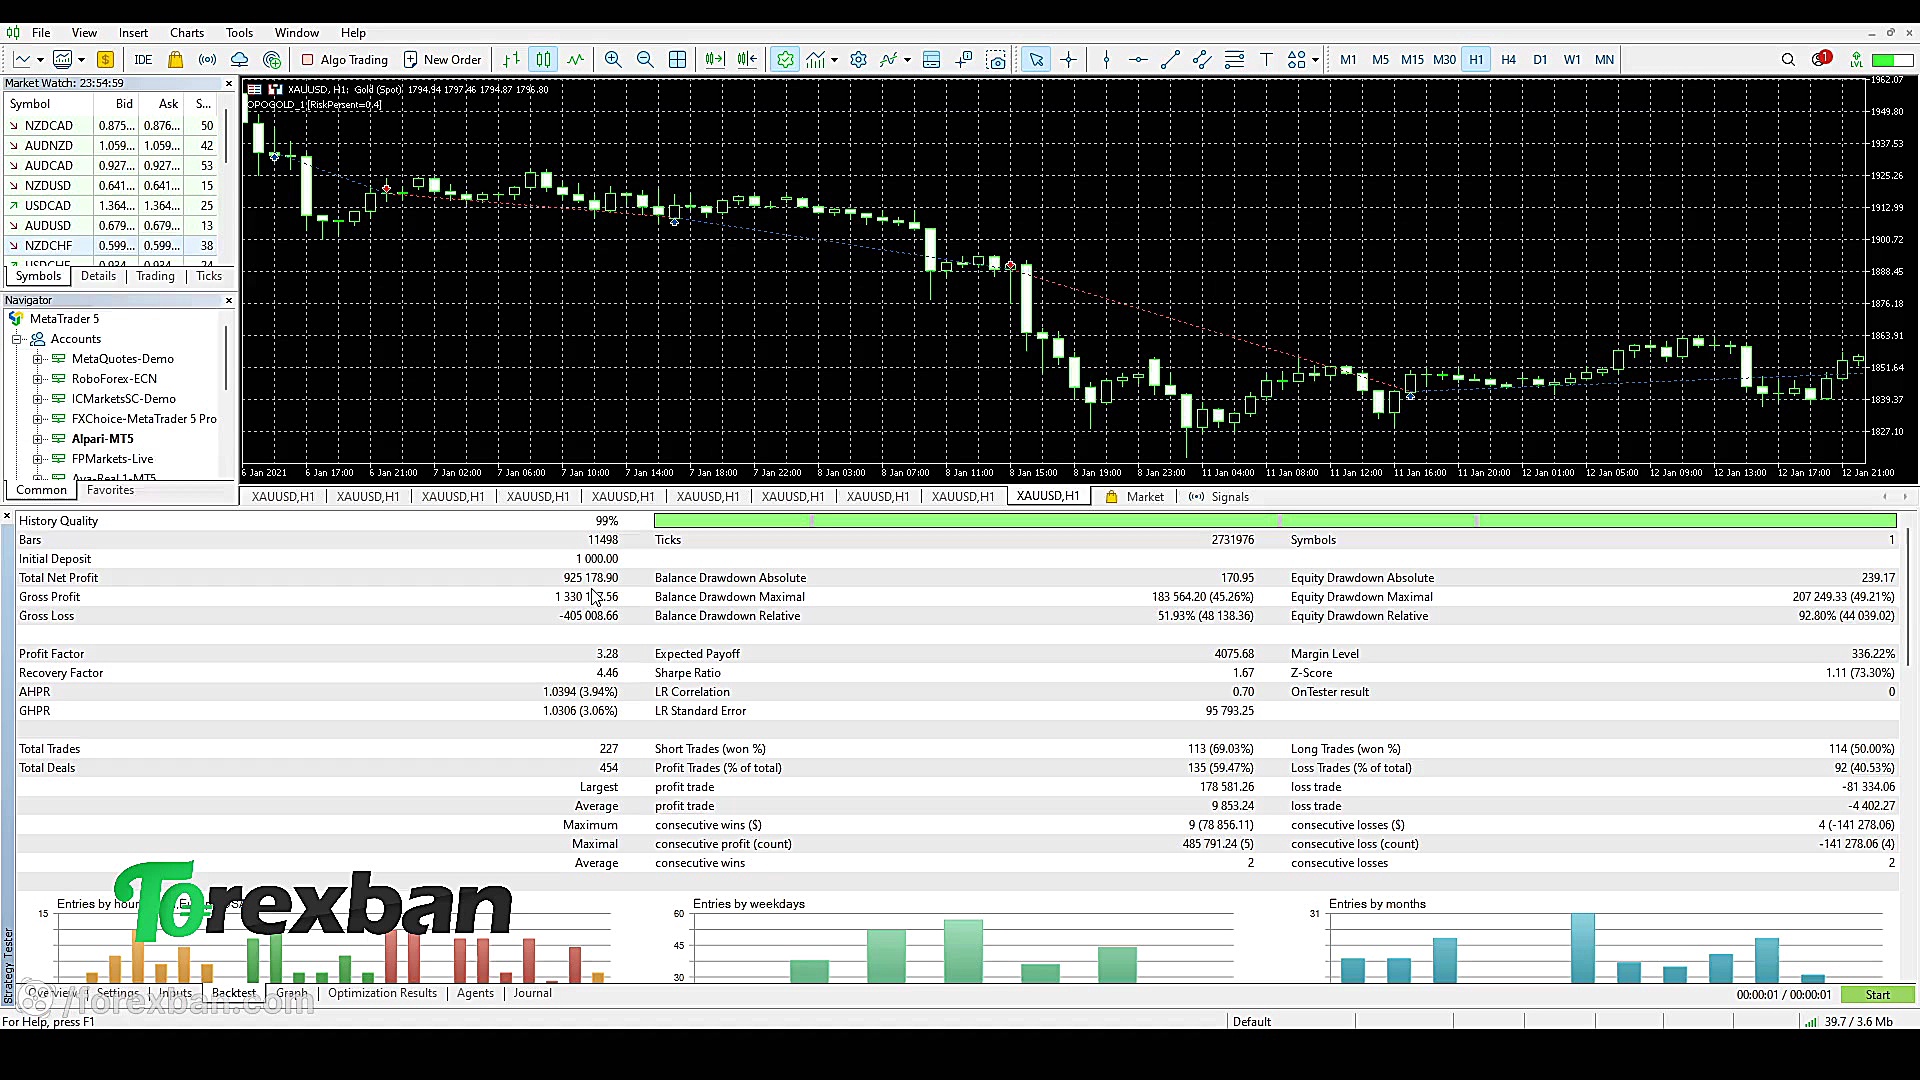The image size is (1920, 1080).
Task: Switch timeframe to M15
Action: (1412, 60)
